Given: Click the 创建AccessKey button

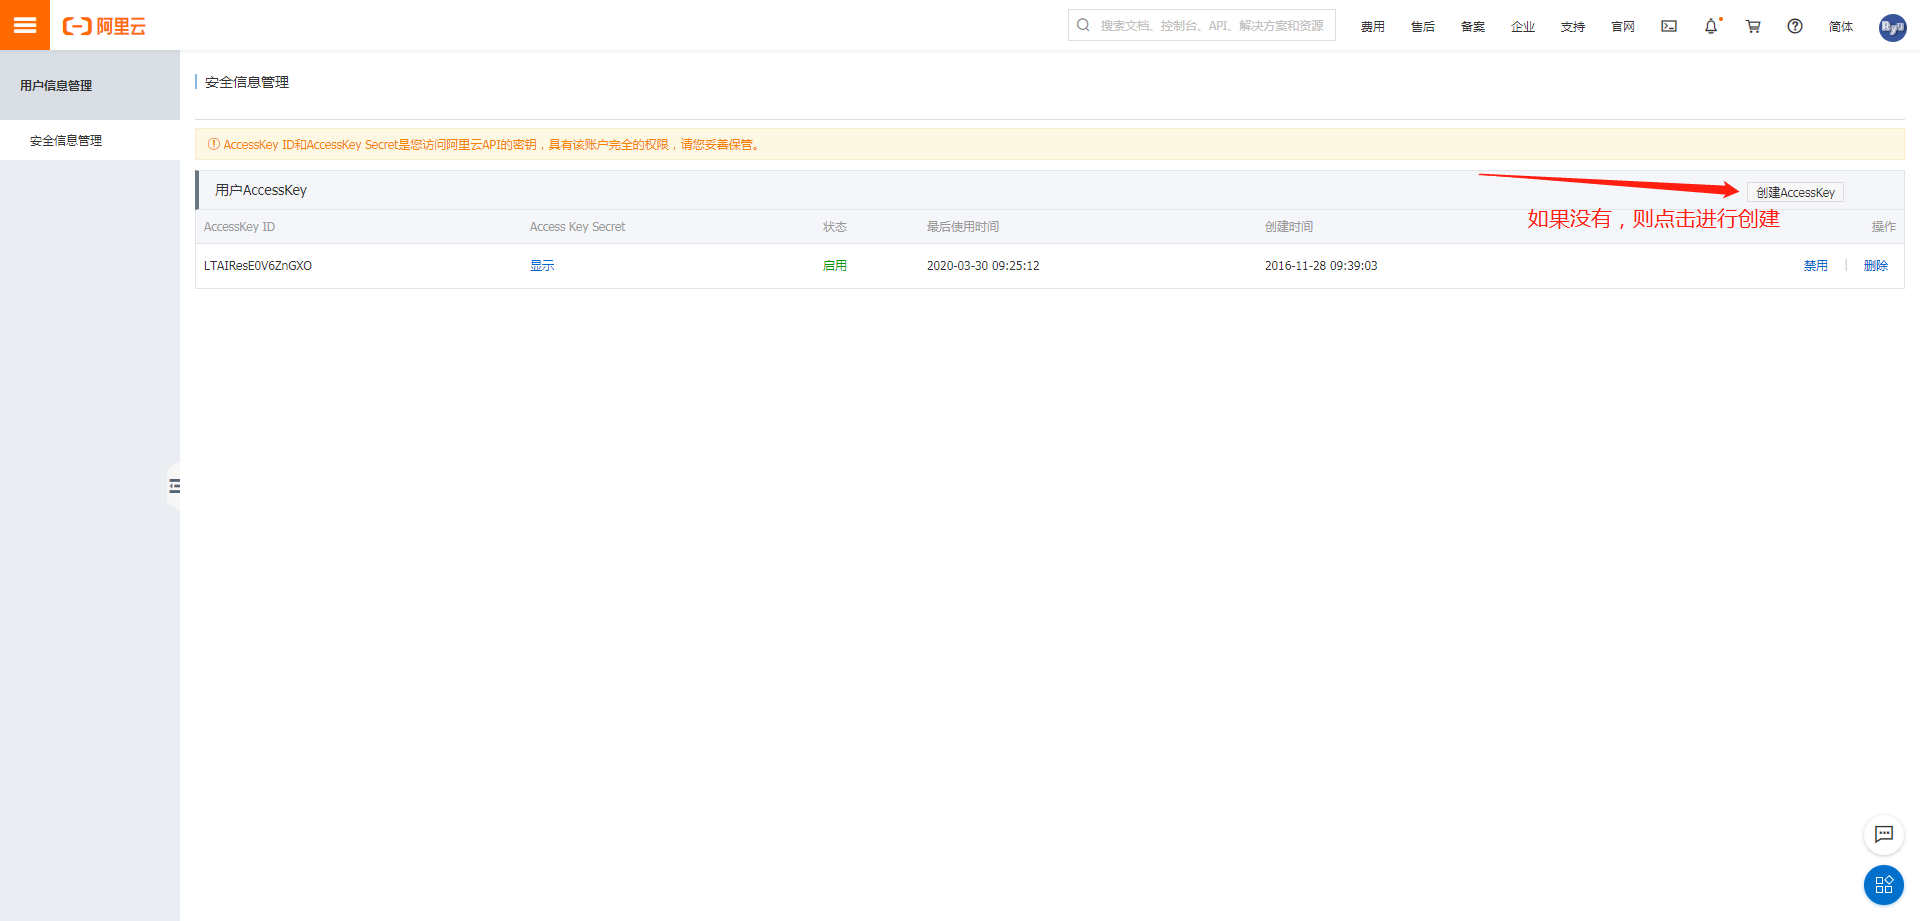Looking at the screenshot, I should point(1795,192).
